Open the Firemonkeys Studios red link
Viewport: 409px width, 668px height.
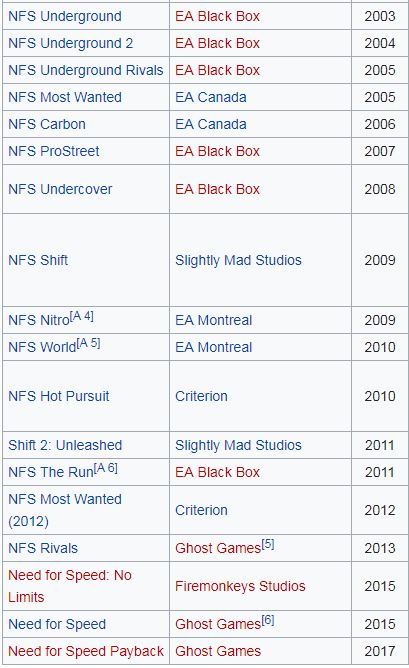pyautogui.click(x=240, y=586)
